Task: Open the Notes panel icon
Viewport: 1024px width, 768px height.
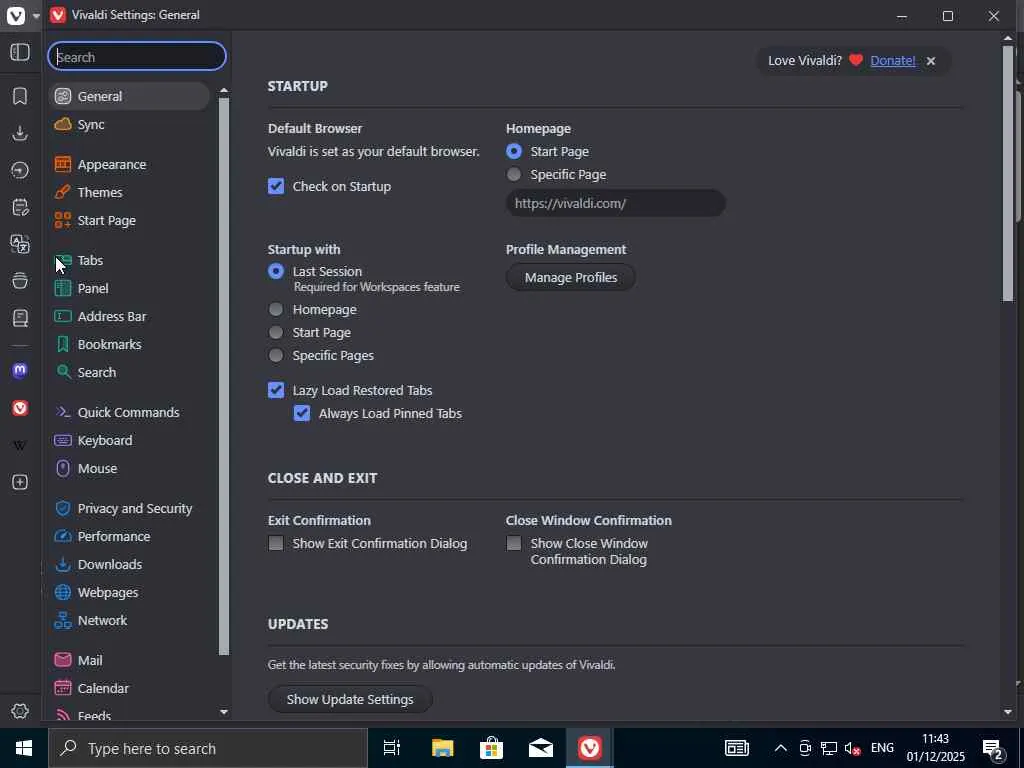Action: pos(20,208)
